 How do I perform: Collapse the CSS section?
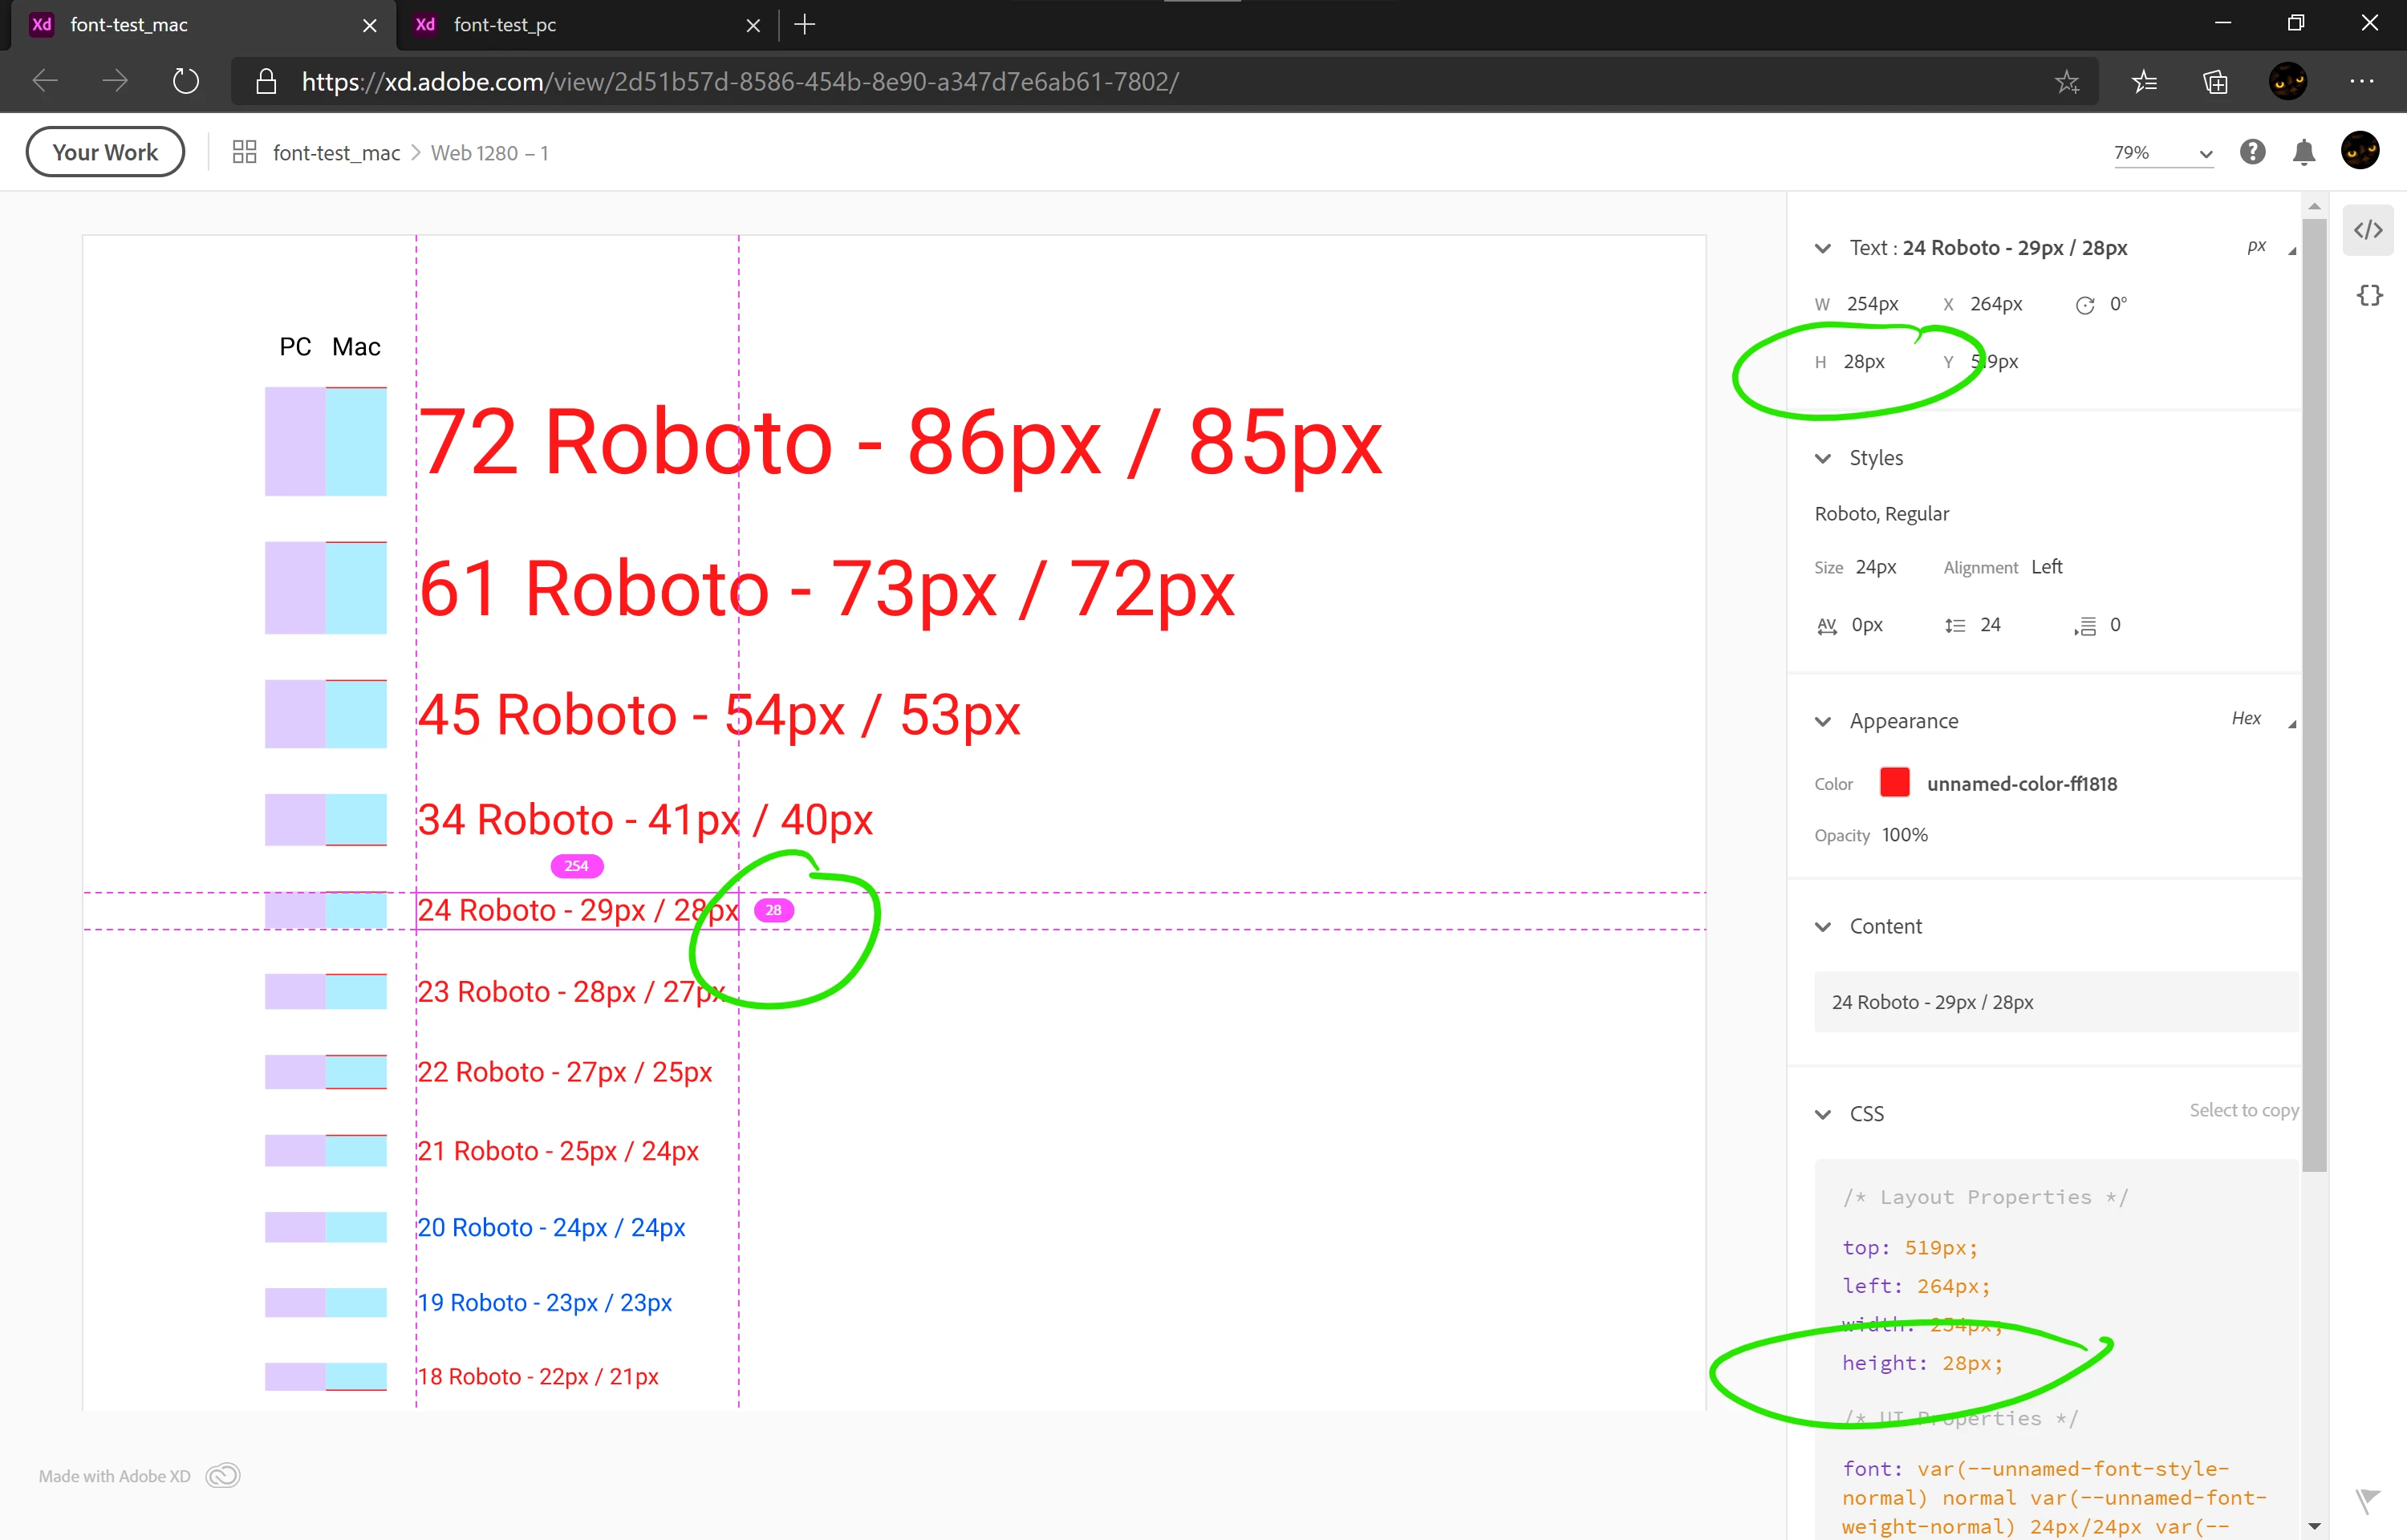1823,1114
